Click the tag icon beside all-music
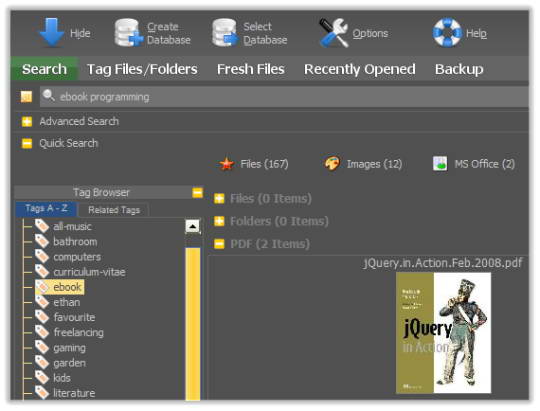Viewport: 540px width, 411px height. (x=42, y=226)
